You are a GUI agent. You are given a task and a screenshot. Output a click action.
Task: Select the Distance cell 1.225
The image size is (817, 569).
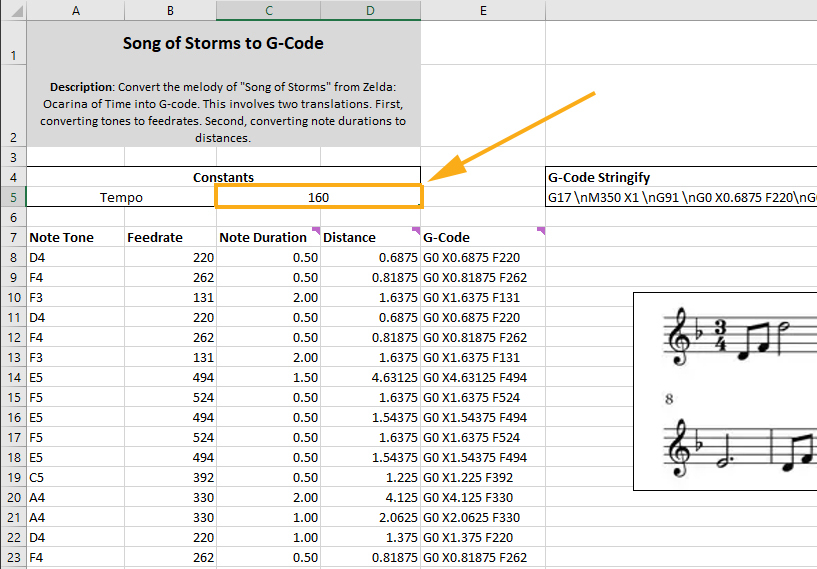coord(370,477)
